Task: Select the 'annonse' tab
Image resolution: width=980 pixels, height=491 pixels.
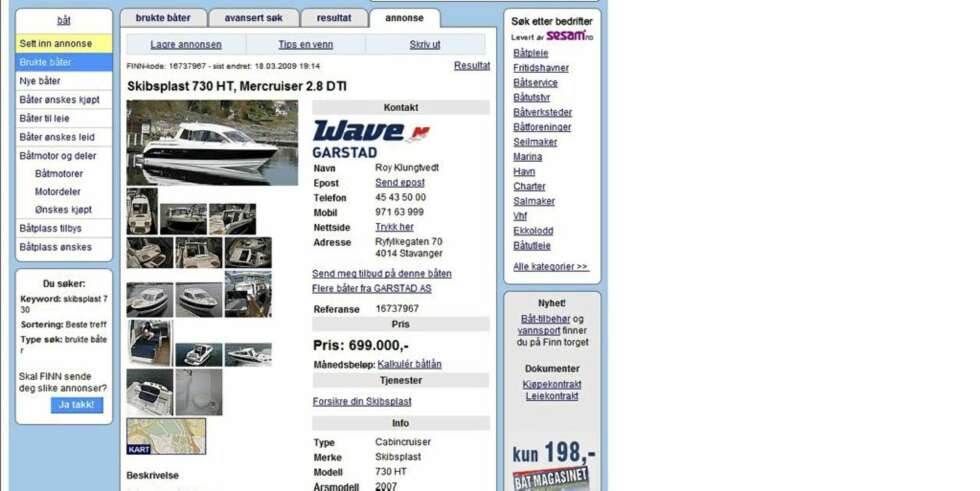Action: [404, 18]
